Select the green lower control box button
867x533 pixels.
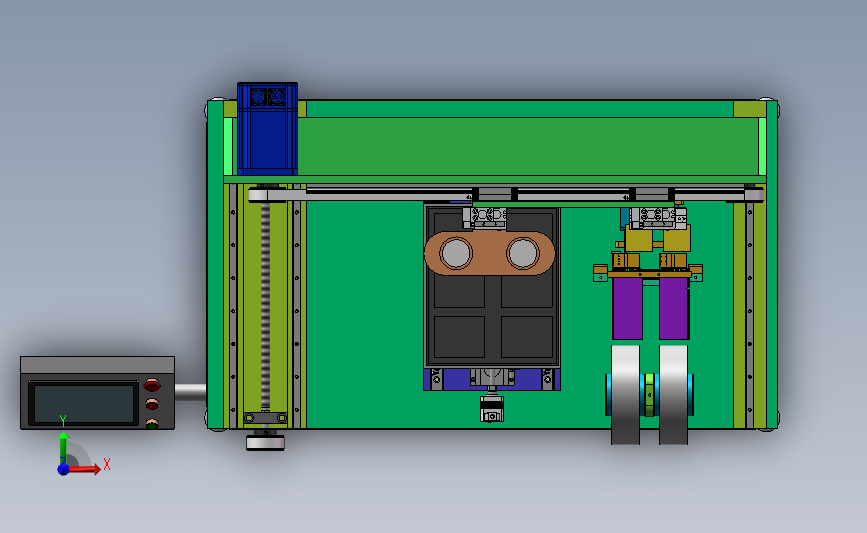point(152,424)
